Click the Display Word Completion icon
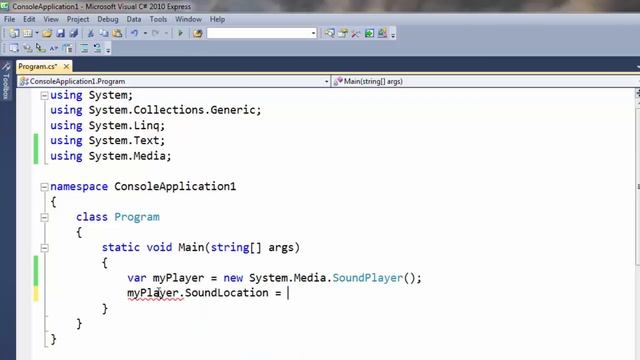The height and width of the screenshot is (360, 640). pos(54,49)
